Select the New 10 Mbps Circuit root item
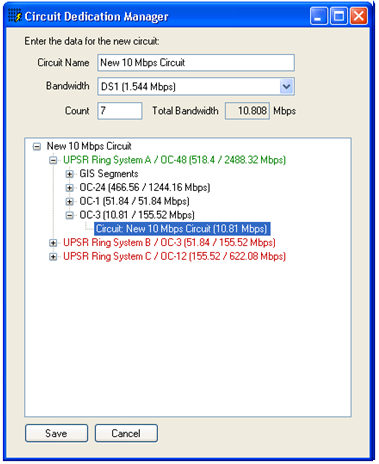 [x=89, y=146]
